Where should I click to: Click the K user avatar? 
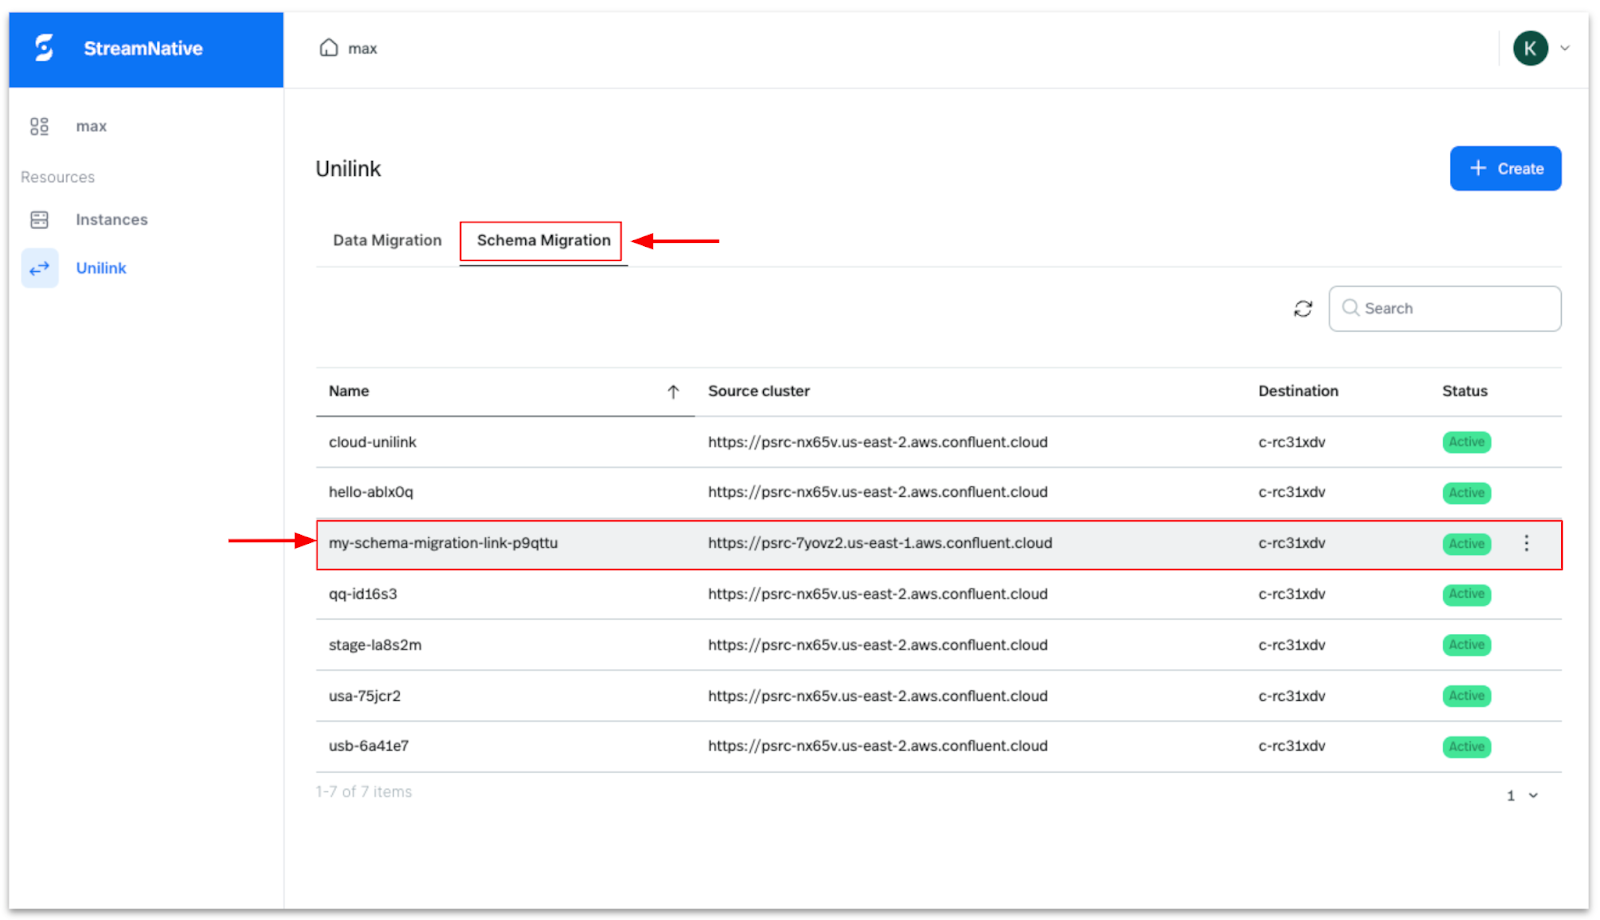coord(1529,48)
